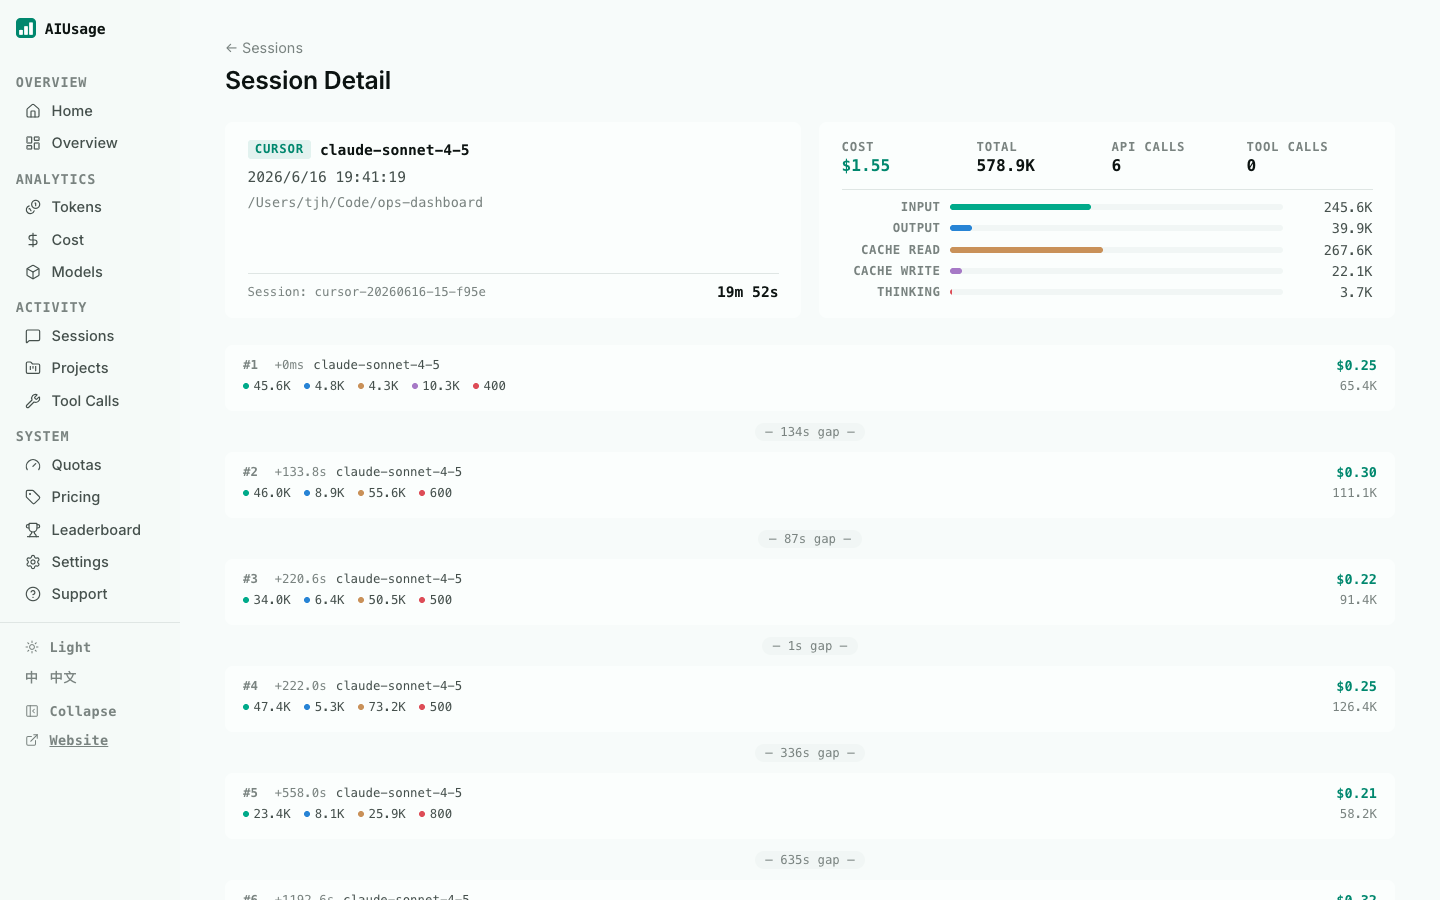Click the Settings gear icon
The image size is (1440, 900).
coord(33,562)
